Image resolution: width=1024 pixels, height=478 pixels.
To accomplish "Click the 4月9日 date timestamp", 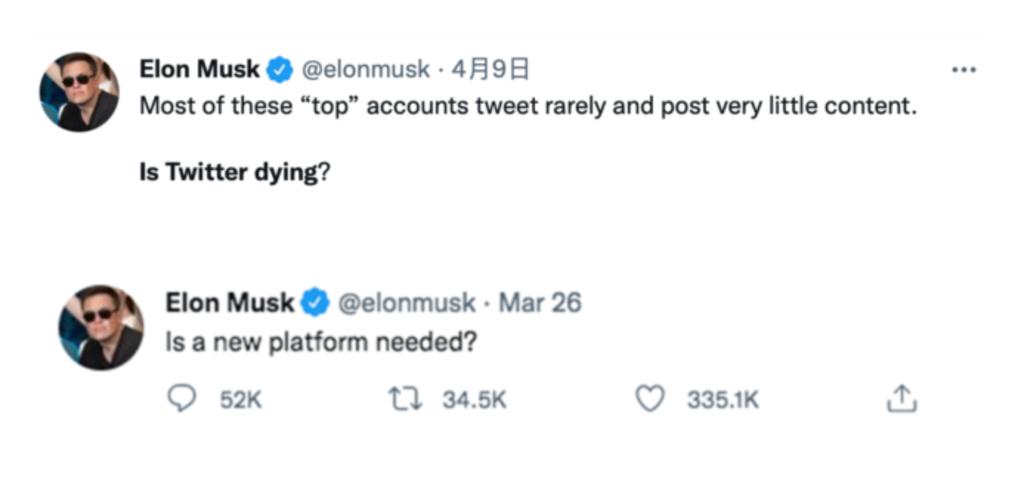I will point(490,70).
